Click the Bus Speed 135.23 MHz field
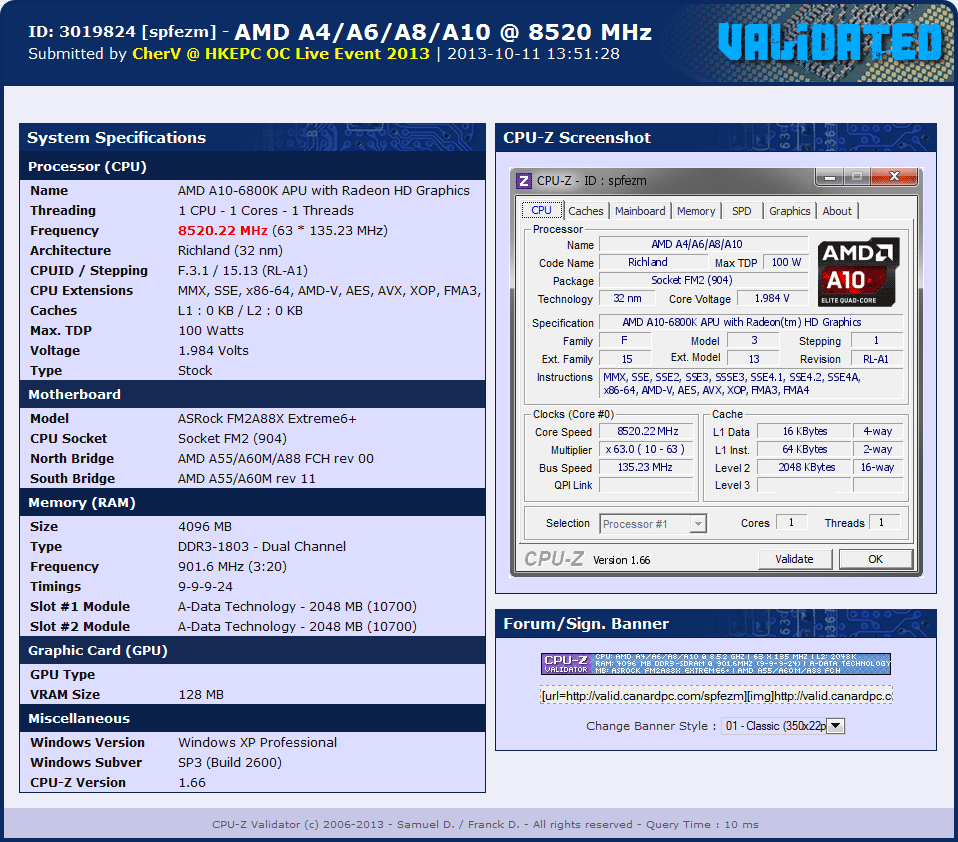 click(646, 467)
